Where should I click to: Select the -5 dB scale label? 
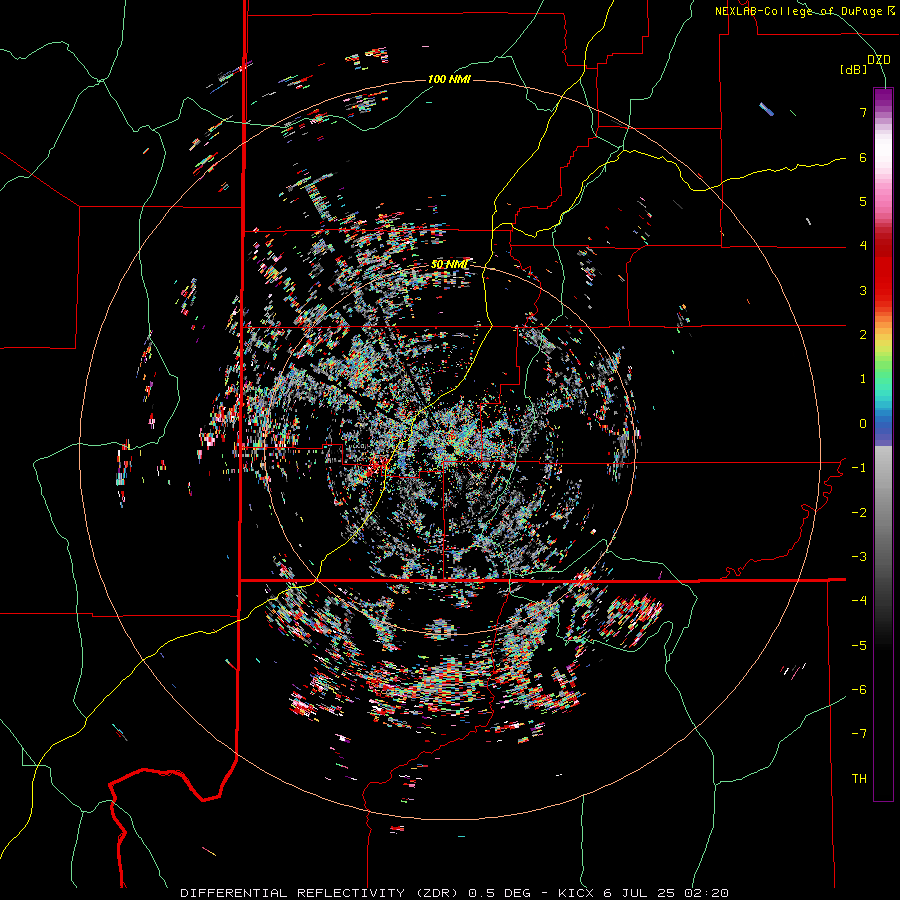click(859, 646)
